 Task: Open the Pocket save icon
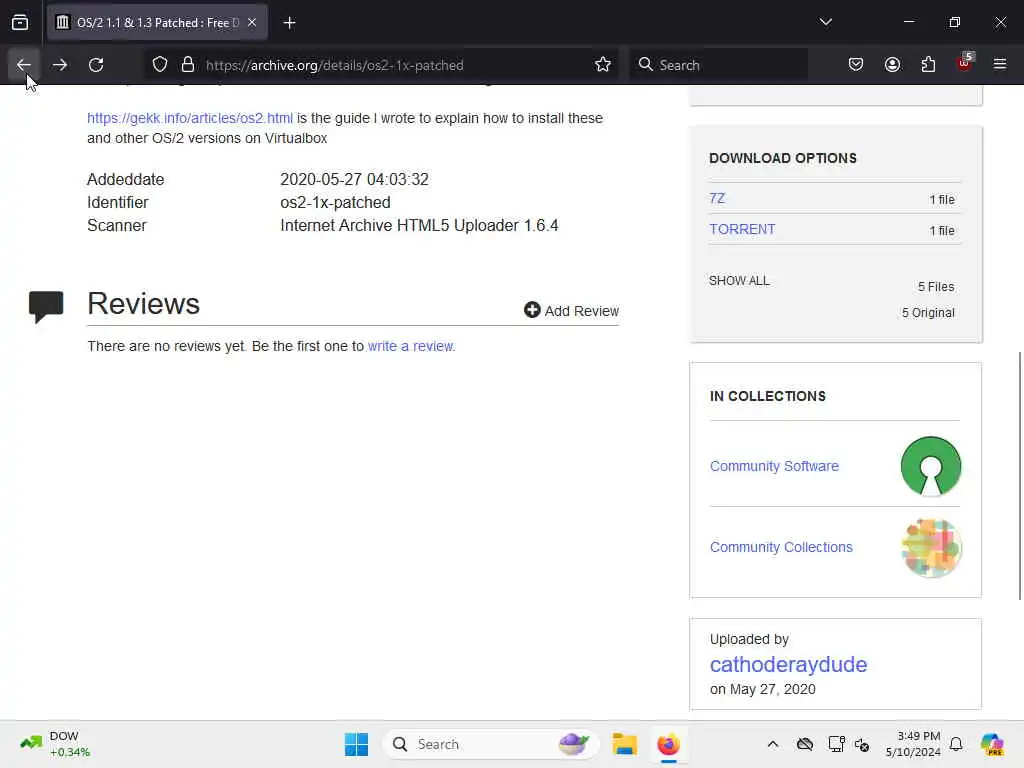pos(856,65)
